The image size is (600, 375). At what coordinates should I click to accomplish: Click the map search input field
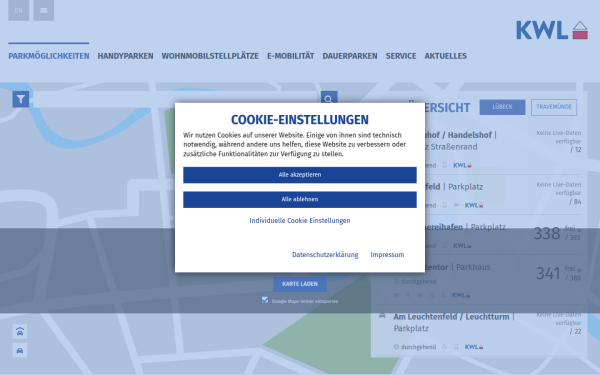(x=175, y=99)
